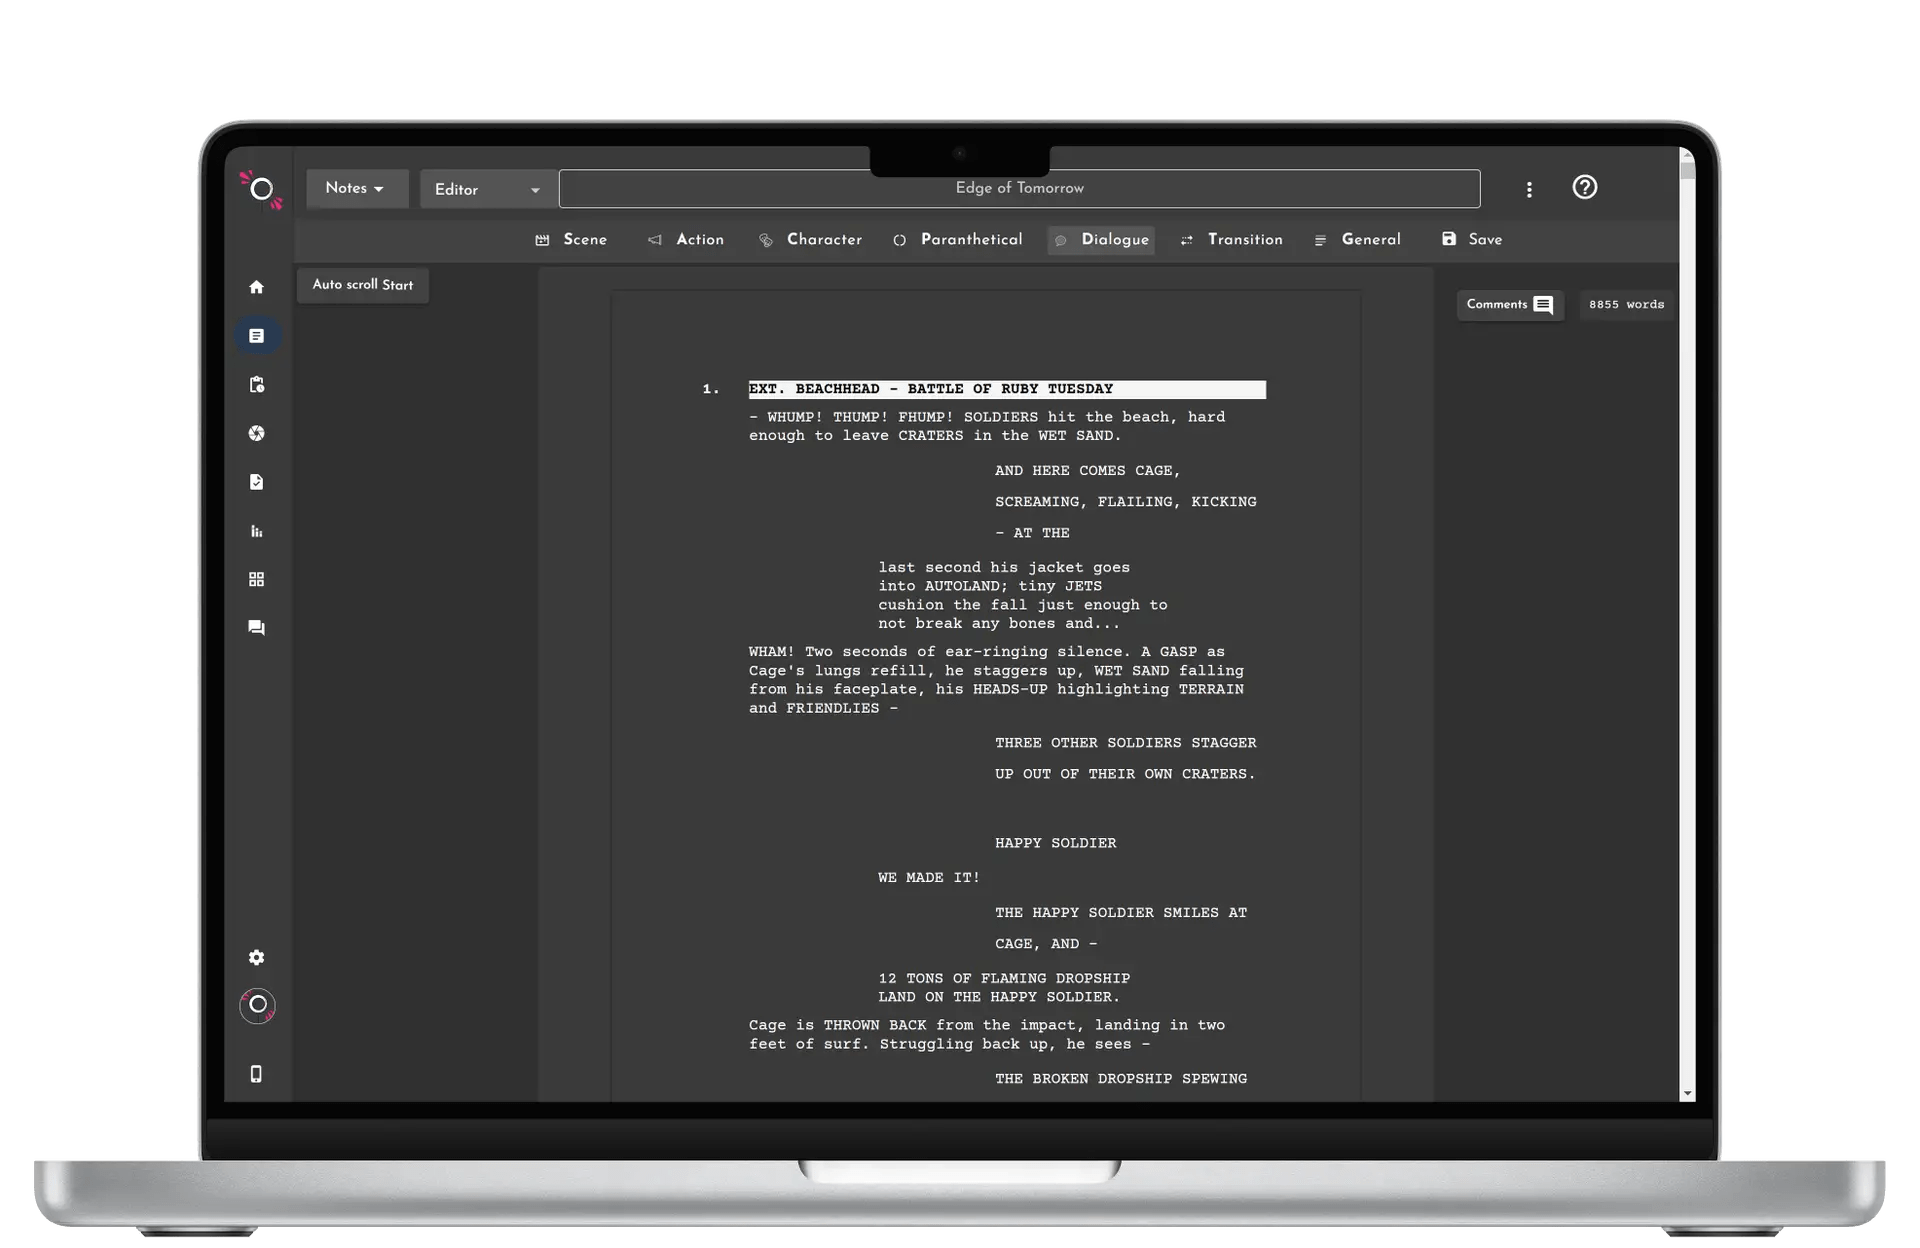
Task: Click the Save button
Action: click(1472, 240)
